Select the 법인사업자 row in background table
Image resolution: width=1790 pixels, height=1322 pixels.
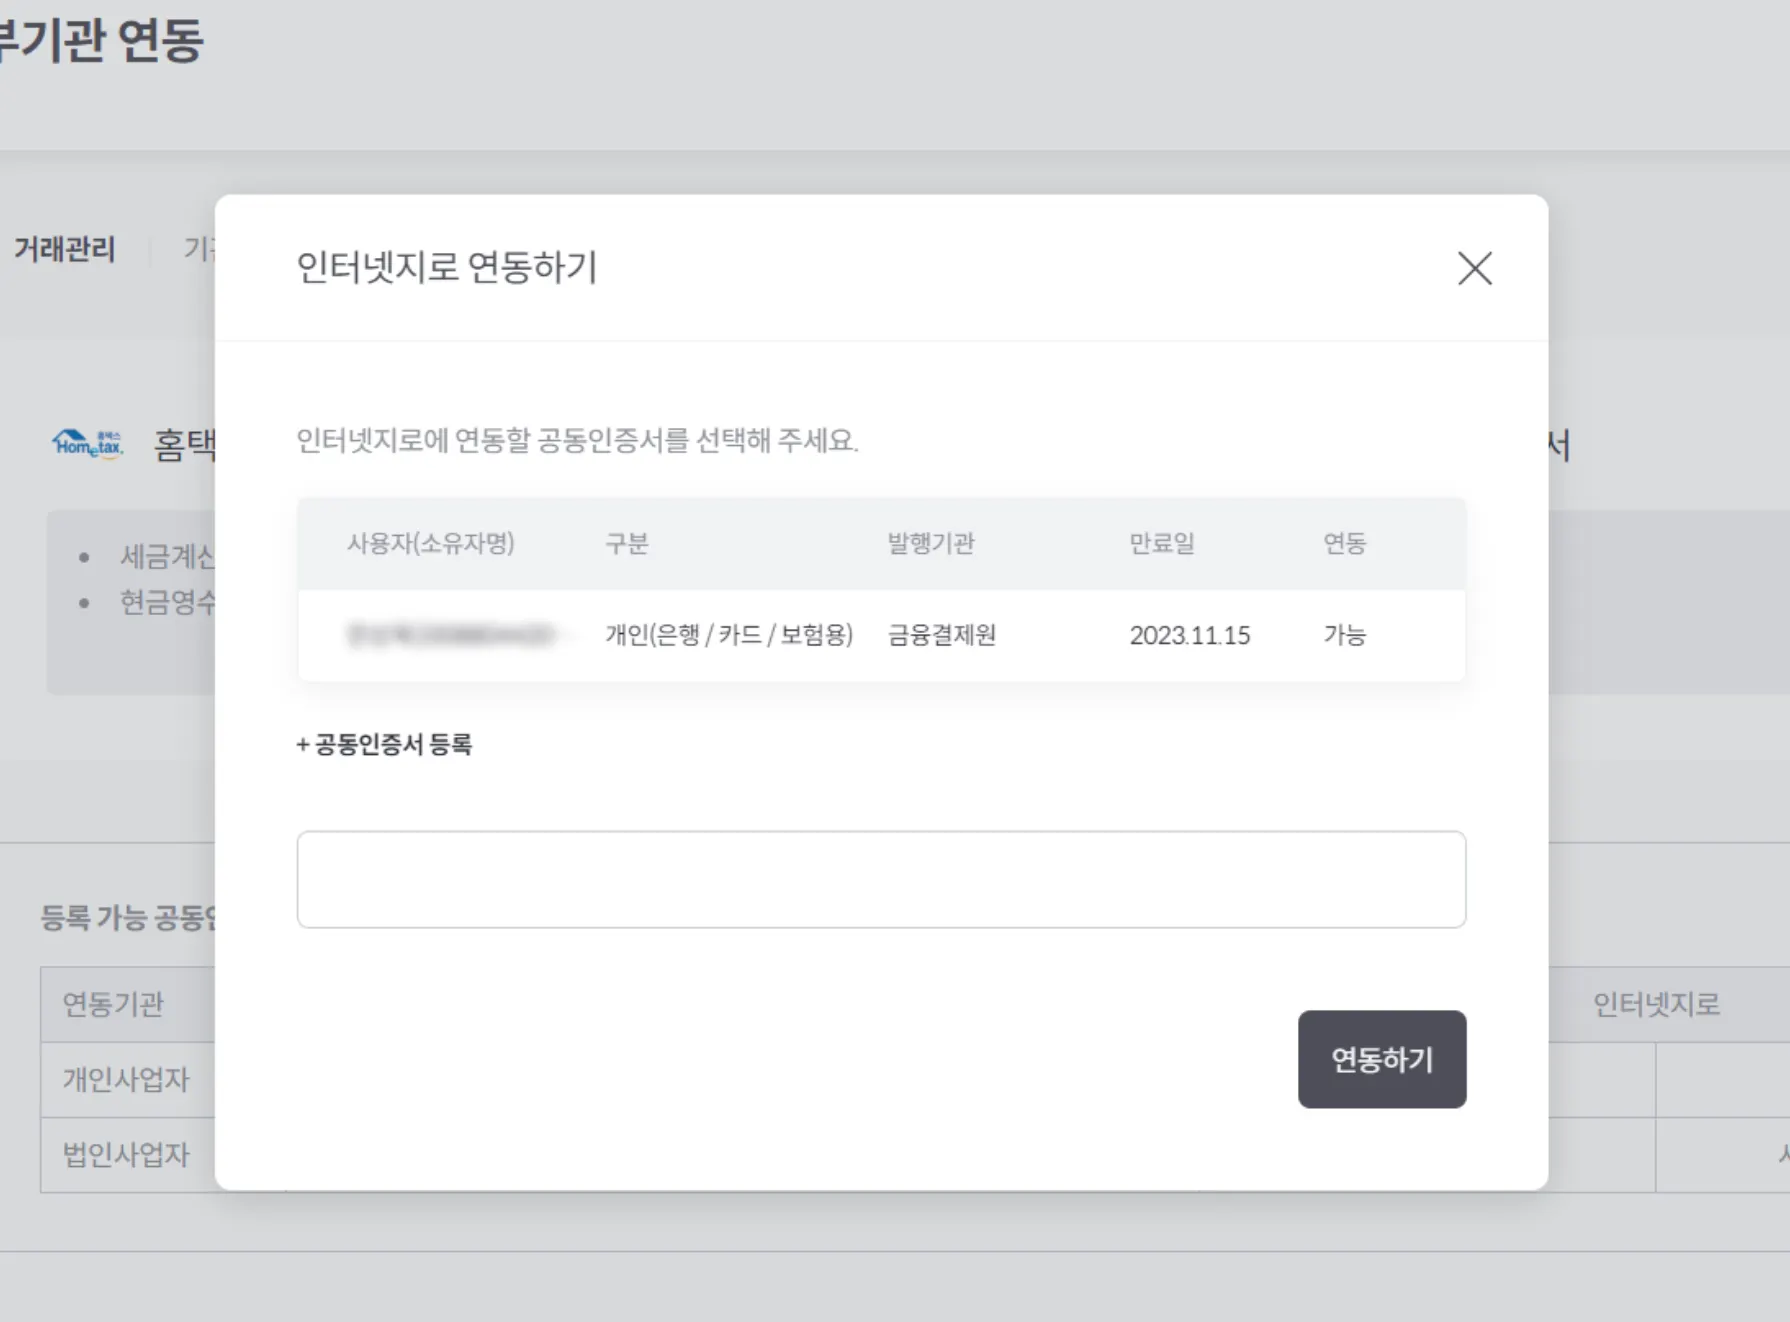[126, 1155]
